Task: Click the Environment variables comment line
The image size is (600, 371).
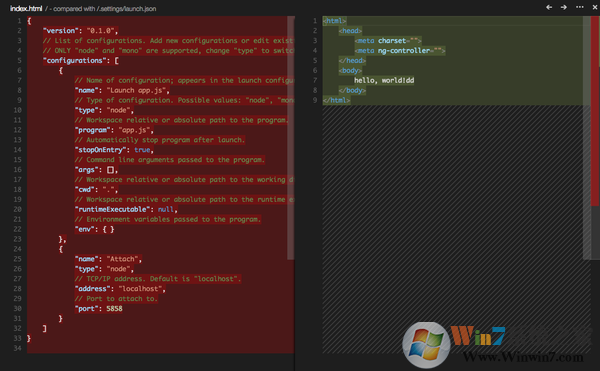Action: [x=168, y=220]
